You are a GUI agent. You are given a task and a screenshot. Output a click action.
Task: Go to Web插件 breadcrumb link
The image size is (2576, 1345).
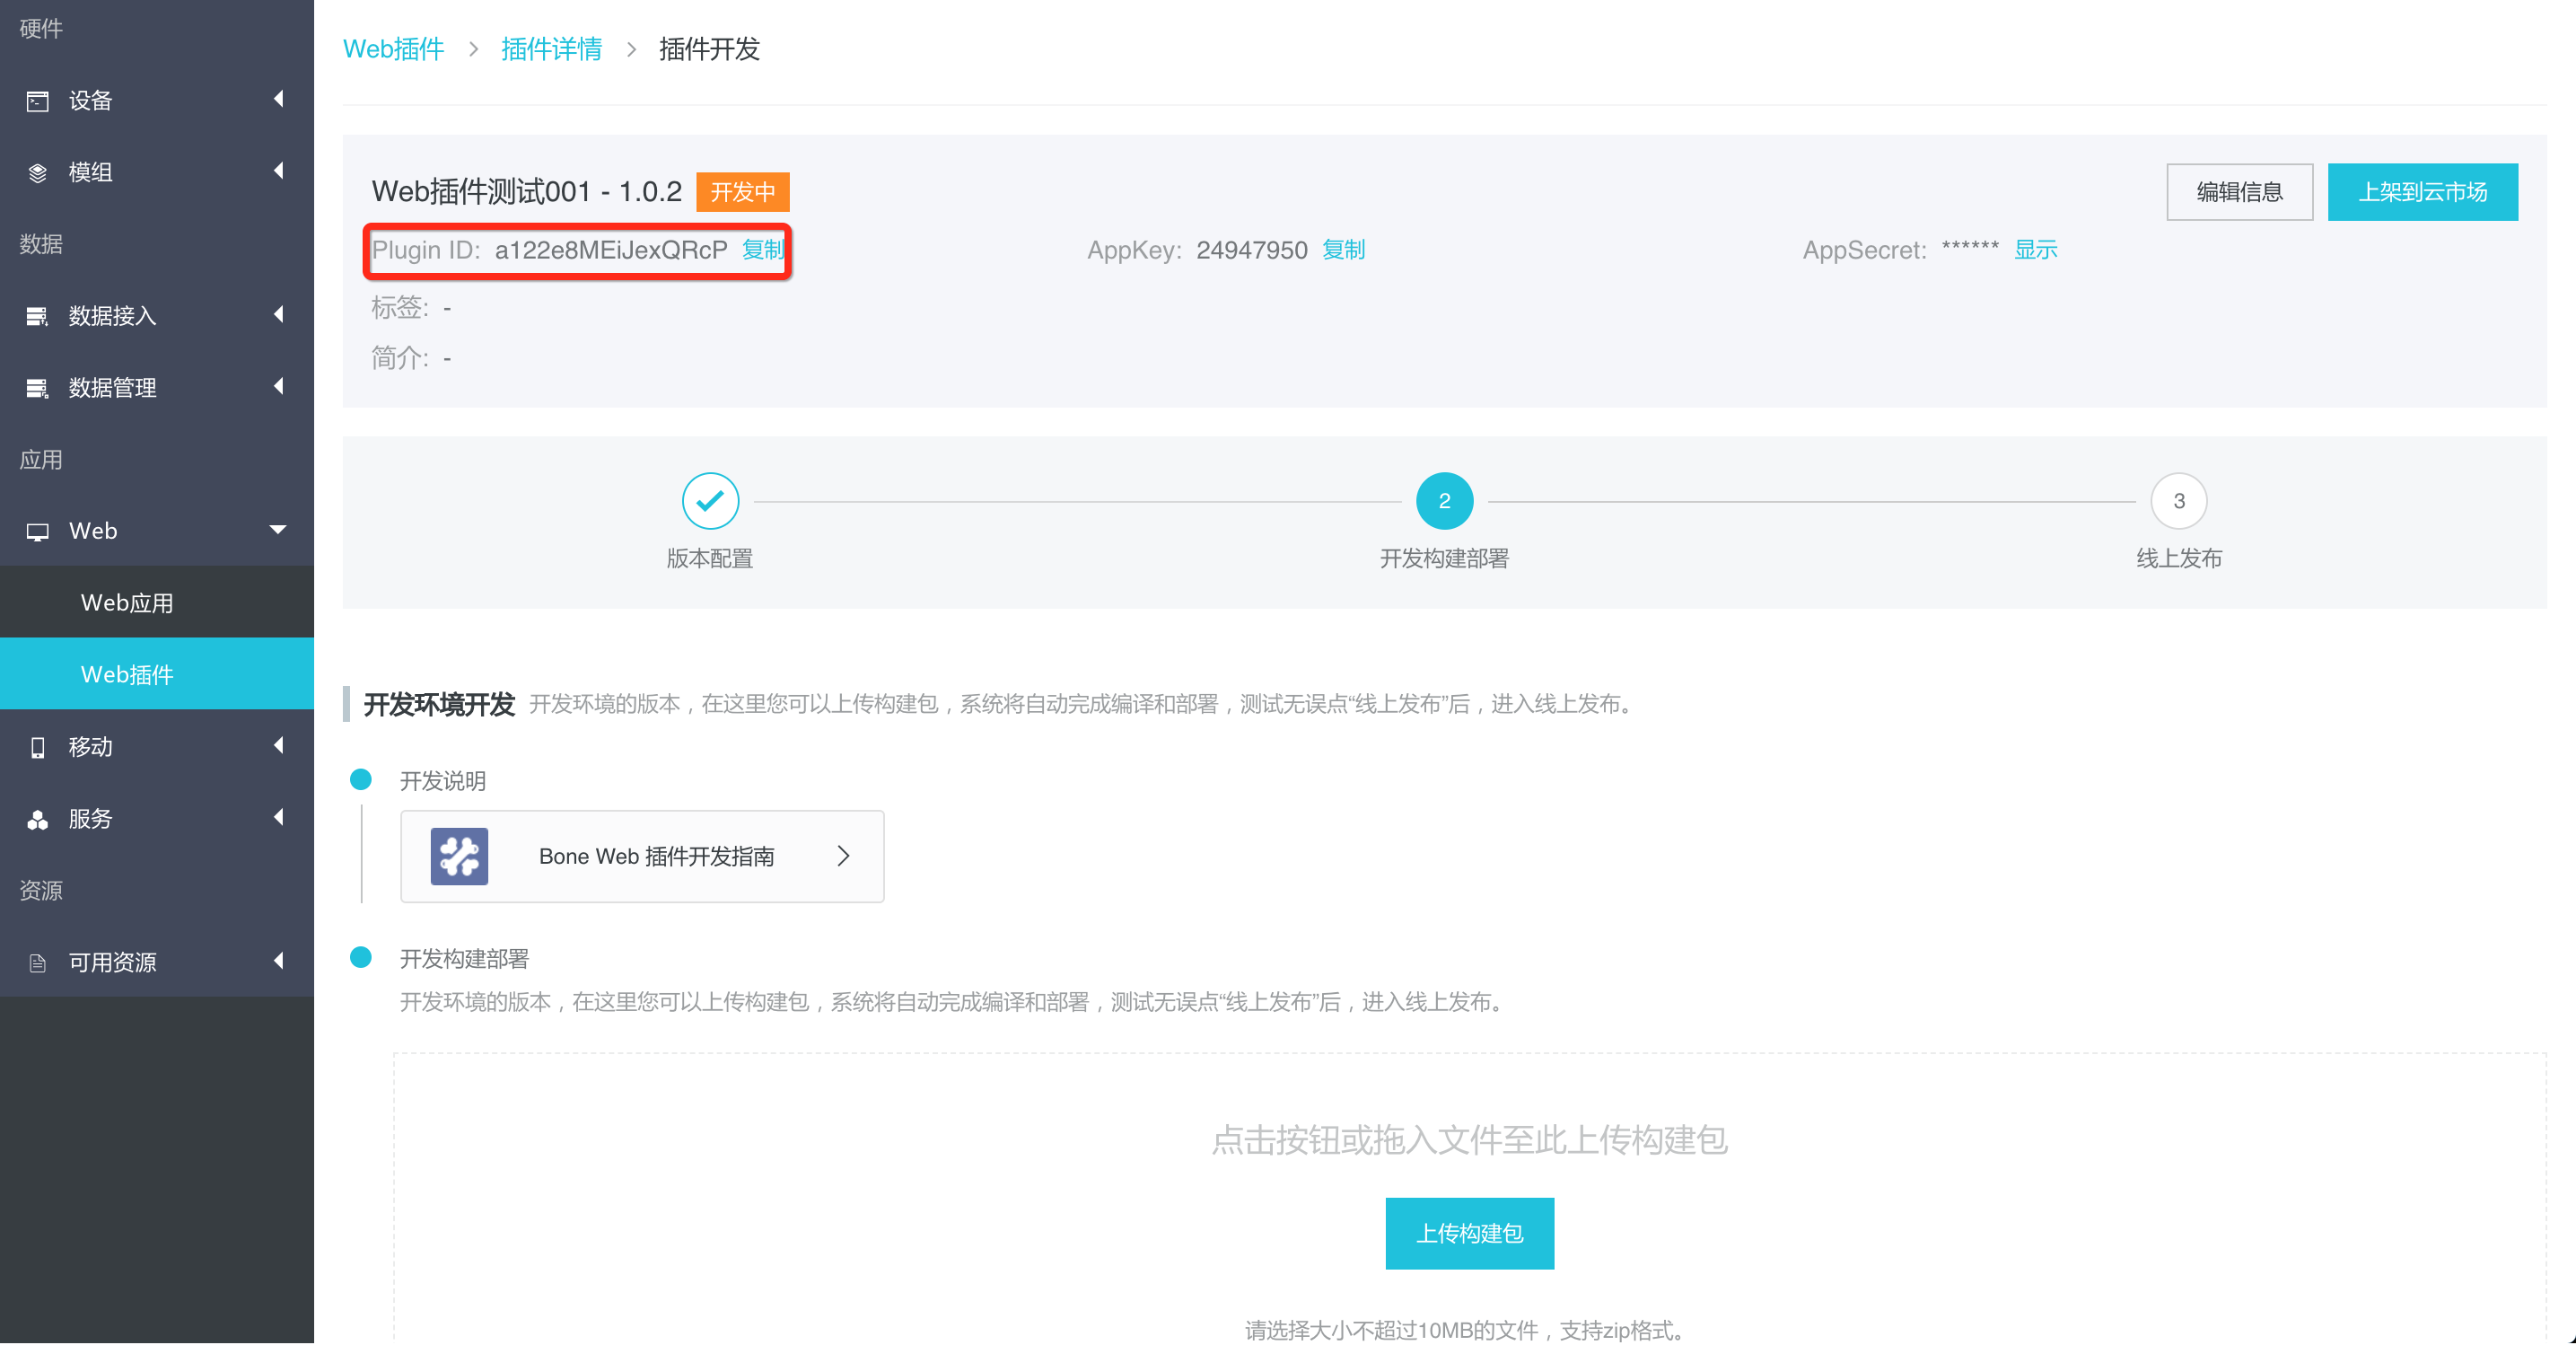pyautogui.click(x=393, y=49)
